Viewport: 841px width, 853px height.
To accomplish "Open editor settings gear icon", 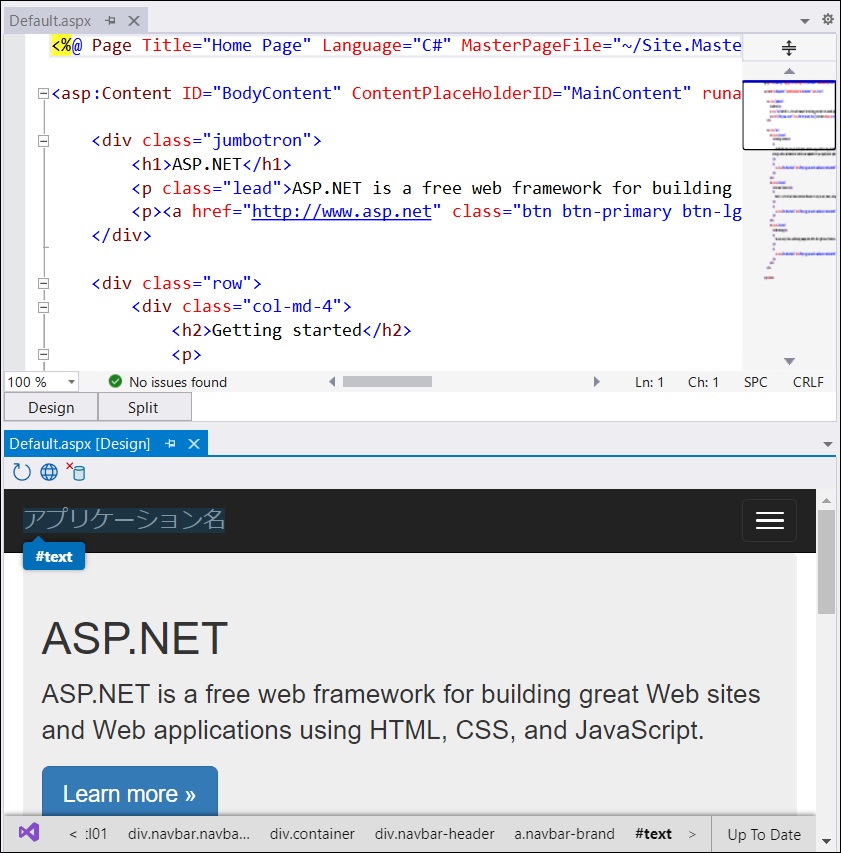I will pyautogui.click(x=827, y=19).
